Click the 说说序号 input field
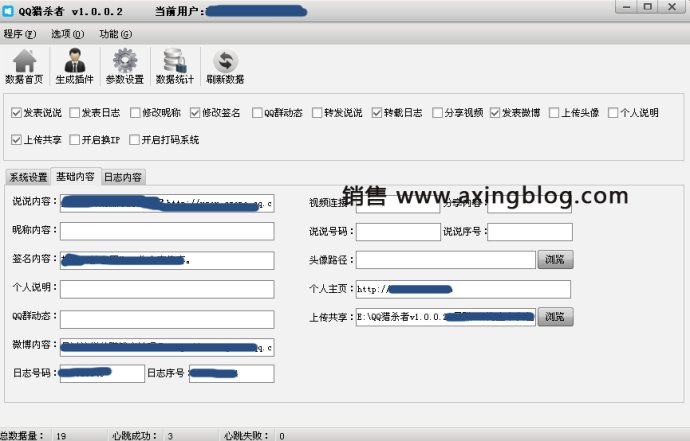 pyautogui.click(x=530, y=232)
